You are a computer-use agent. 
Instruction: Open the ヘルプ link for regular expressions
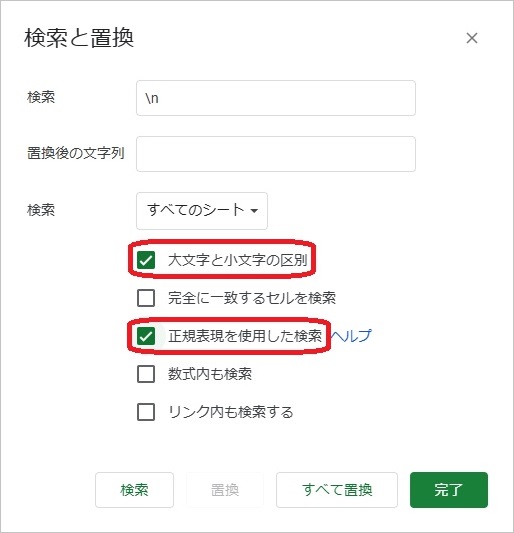click(351, 336)
